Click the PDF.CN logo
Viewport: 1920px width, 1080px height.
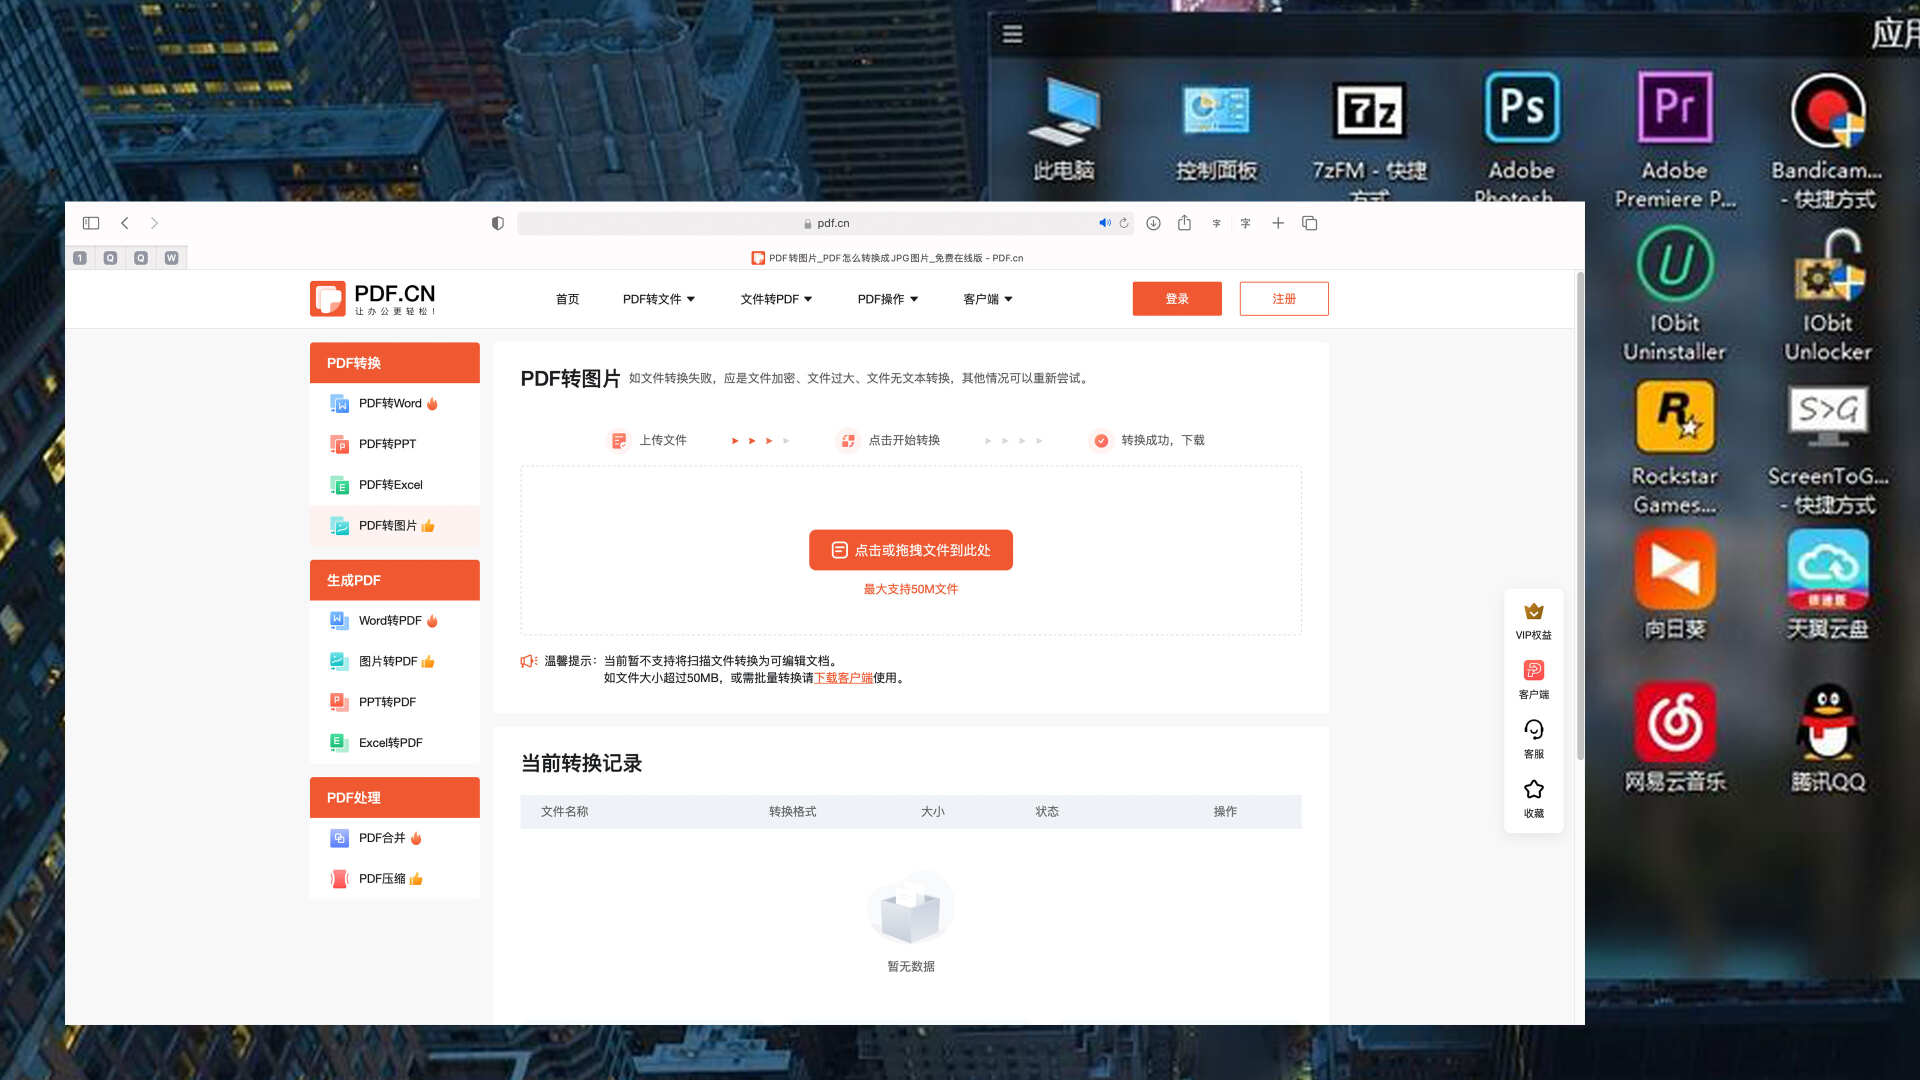pos(373,298)
